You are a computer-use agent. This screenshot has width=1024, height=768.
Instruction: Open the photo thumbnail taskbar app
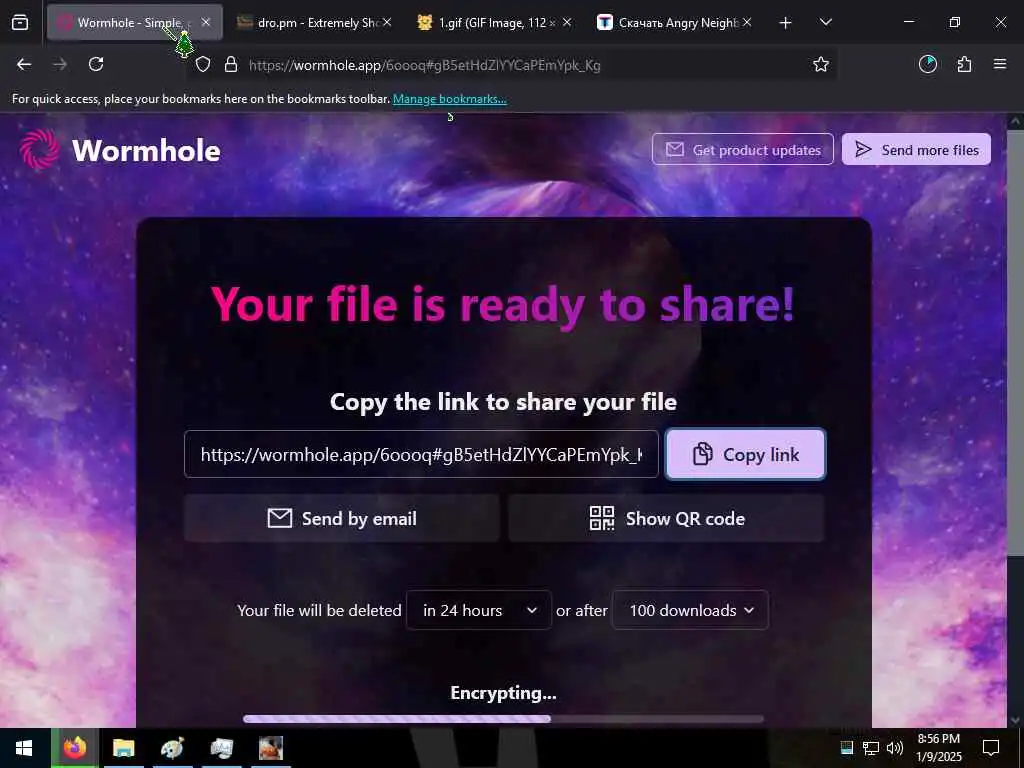(270, 748)
